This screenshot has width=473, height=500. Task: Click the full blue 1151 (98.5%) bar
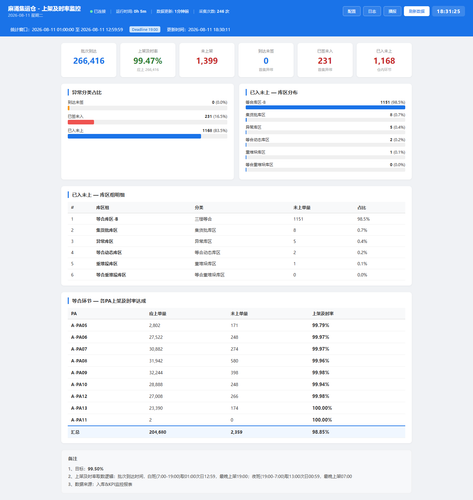(325, 107)
